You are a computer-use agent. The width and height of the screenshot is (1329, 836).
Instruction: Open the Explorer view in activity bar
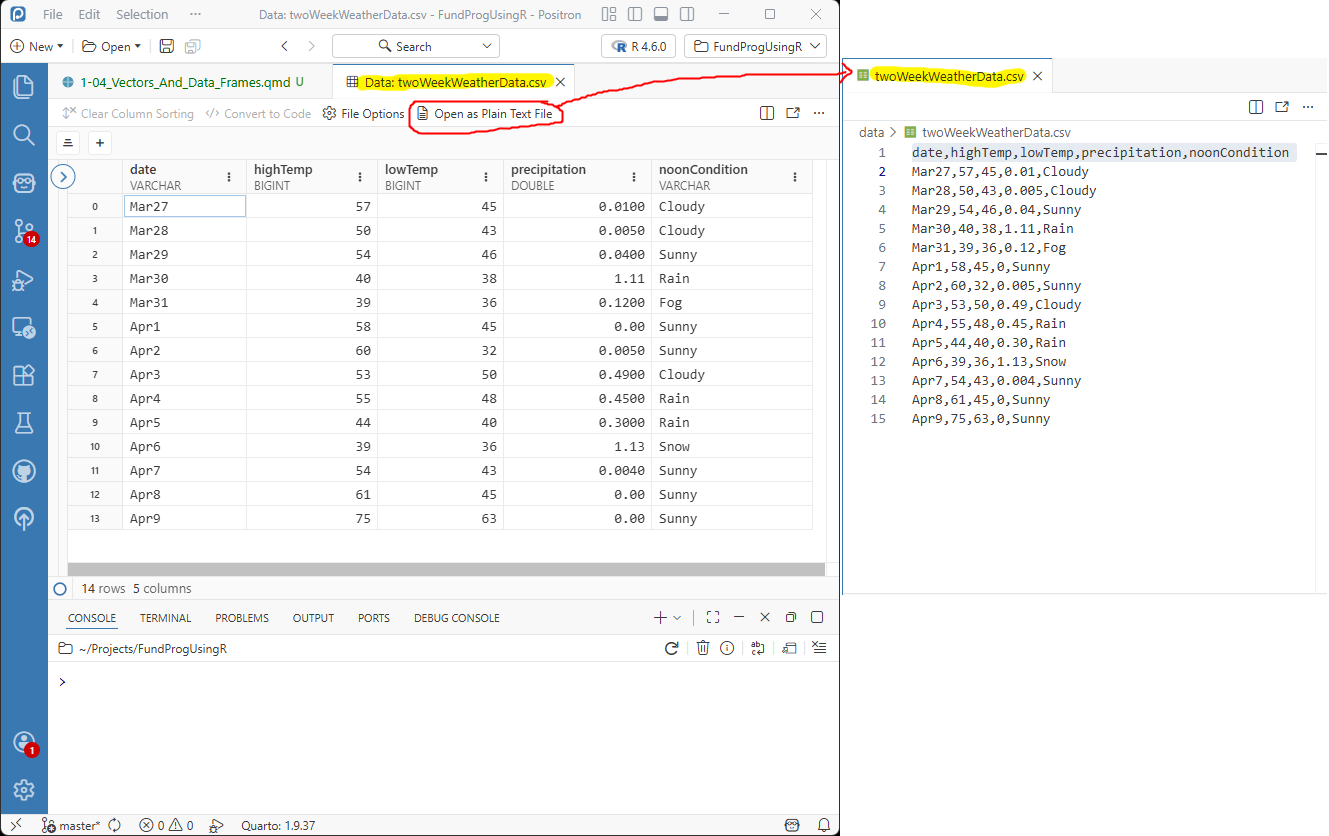[x=24, y=86]
